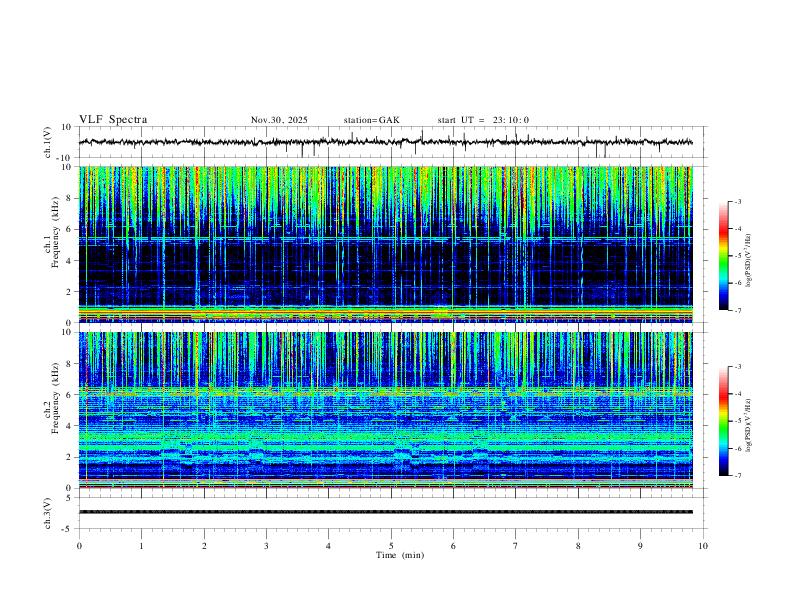Image resolution: width=792 pixels, height=612 pixels.
Task: Click the lower colorbar log(PSD) label
Action: pyautogui.click(x=748, y=425)
